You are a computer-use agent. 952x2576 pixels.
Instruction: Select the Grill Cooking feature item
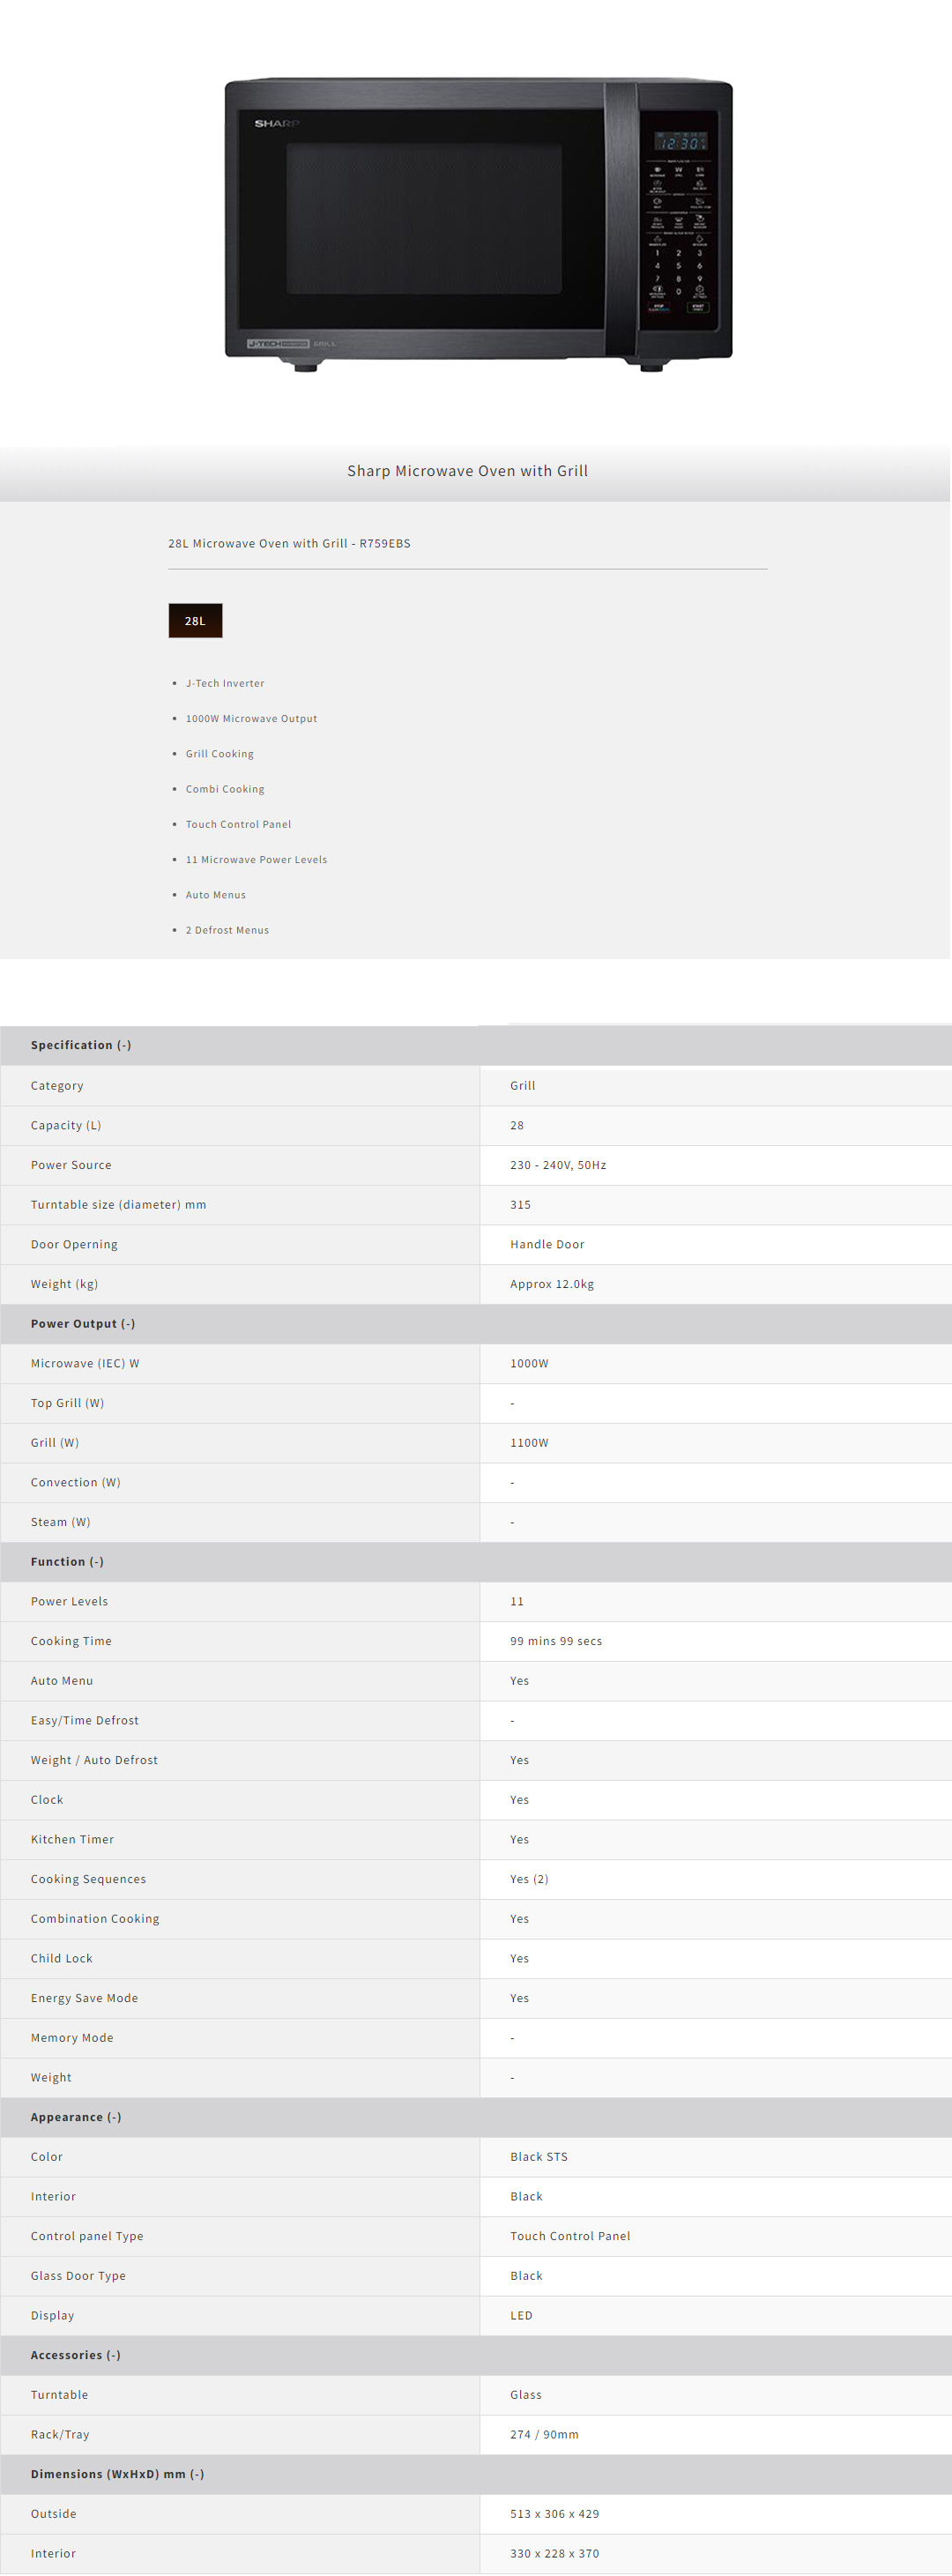tap(219, 754)
